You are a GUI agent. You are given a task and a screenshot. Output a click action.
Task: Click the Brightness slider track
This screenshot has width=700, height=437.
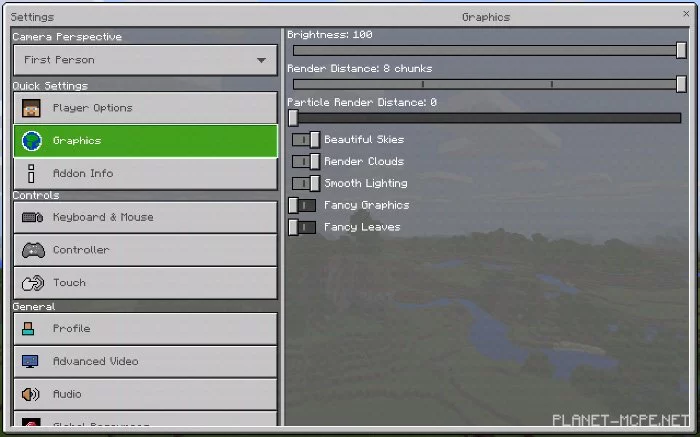pyautogui.click(x=485, y=50)
